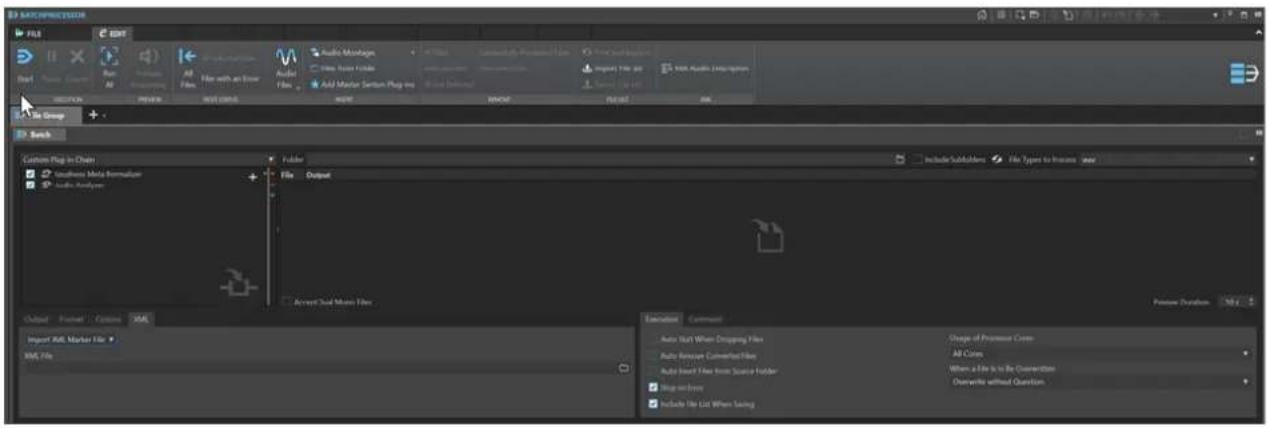Click the Output column header

point(318,175)
